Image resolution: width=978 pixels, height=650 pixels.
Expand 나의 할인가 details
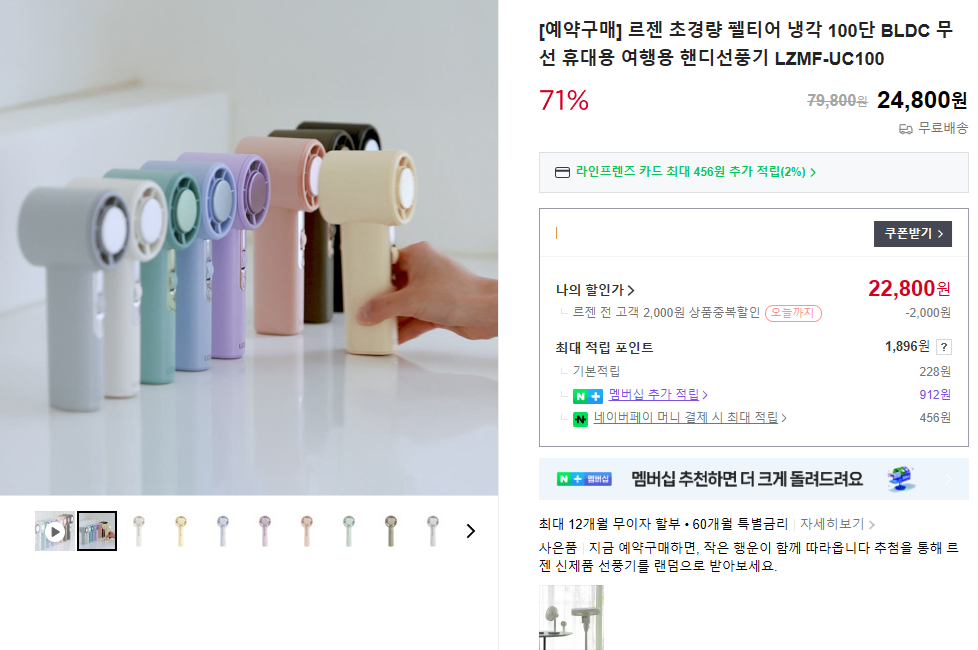[x=595, y=290]
